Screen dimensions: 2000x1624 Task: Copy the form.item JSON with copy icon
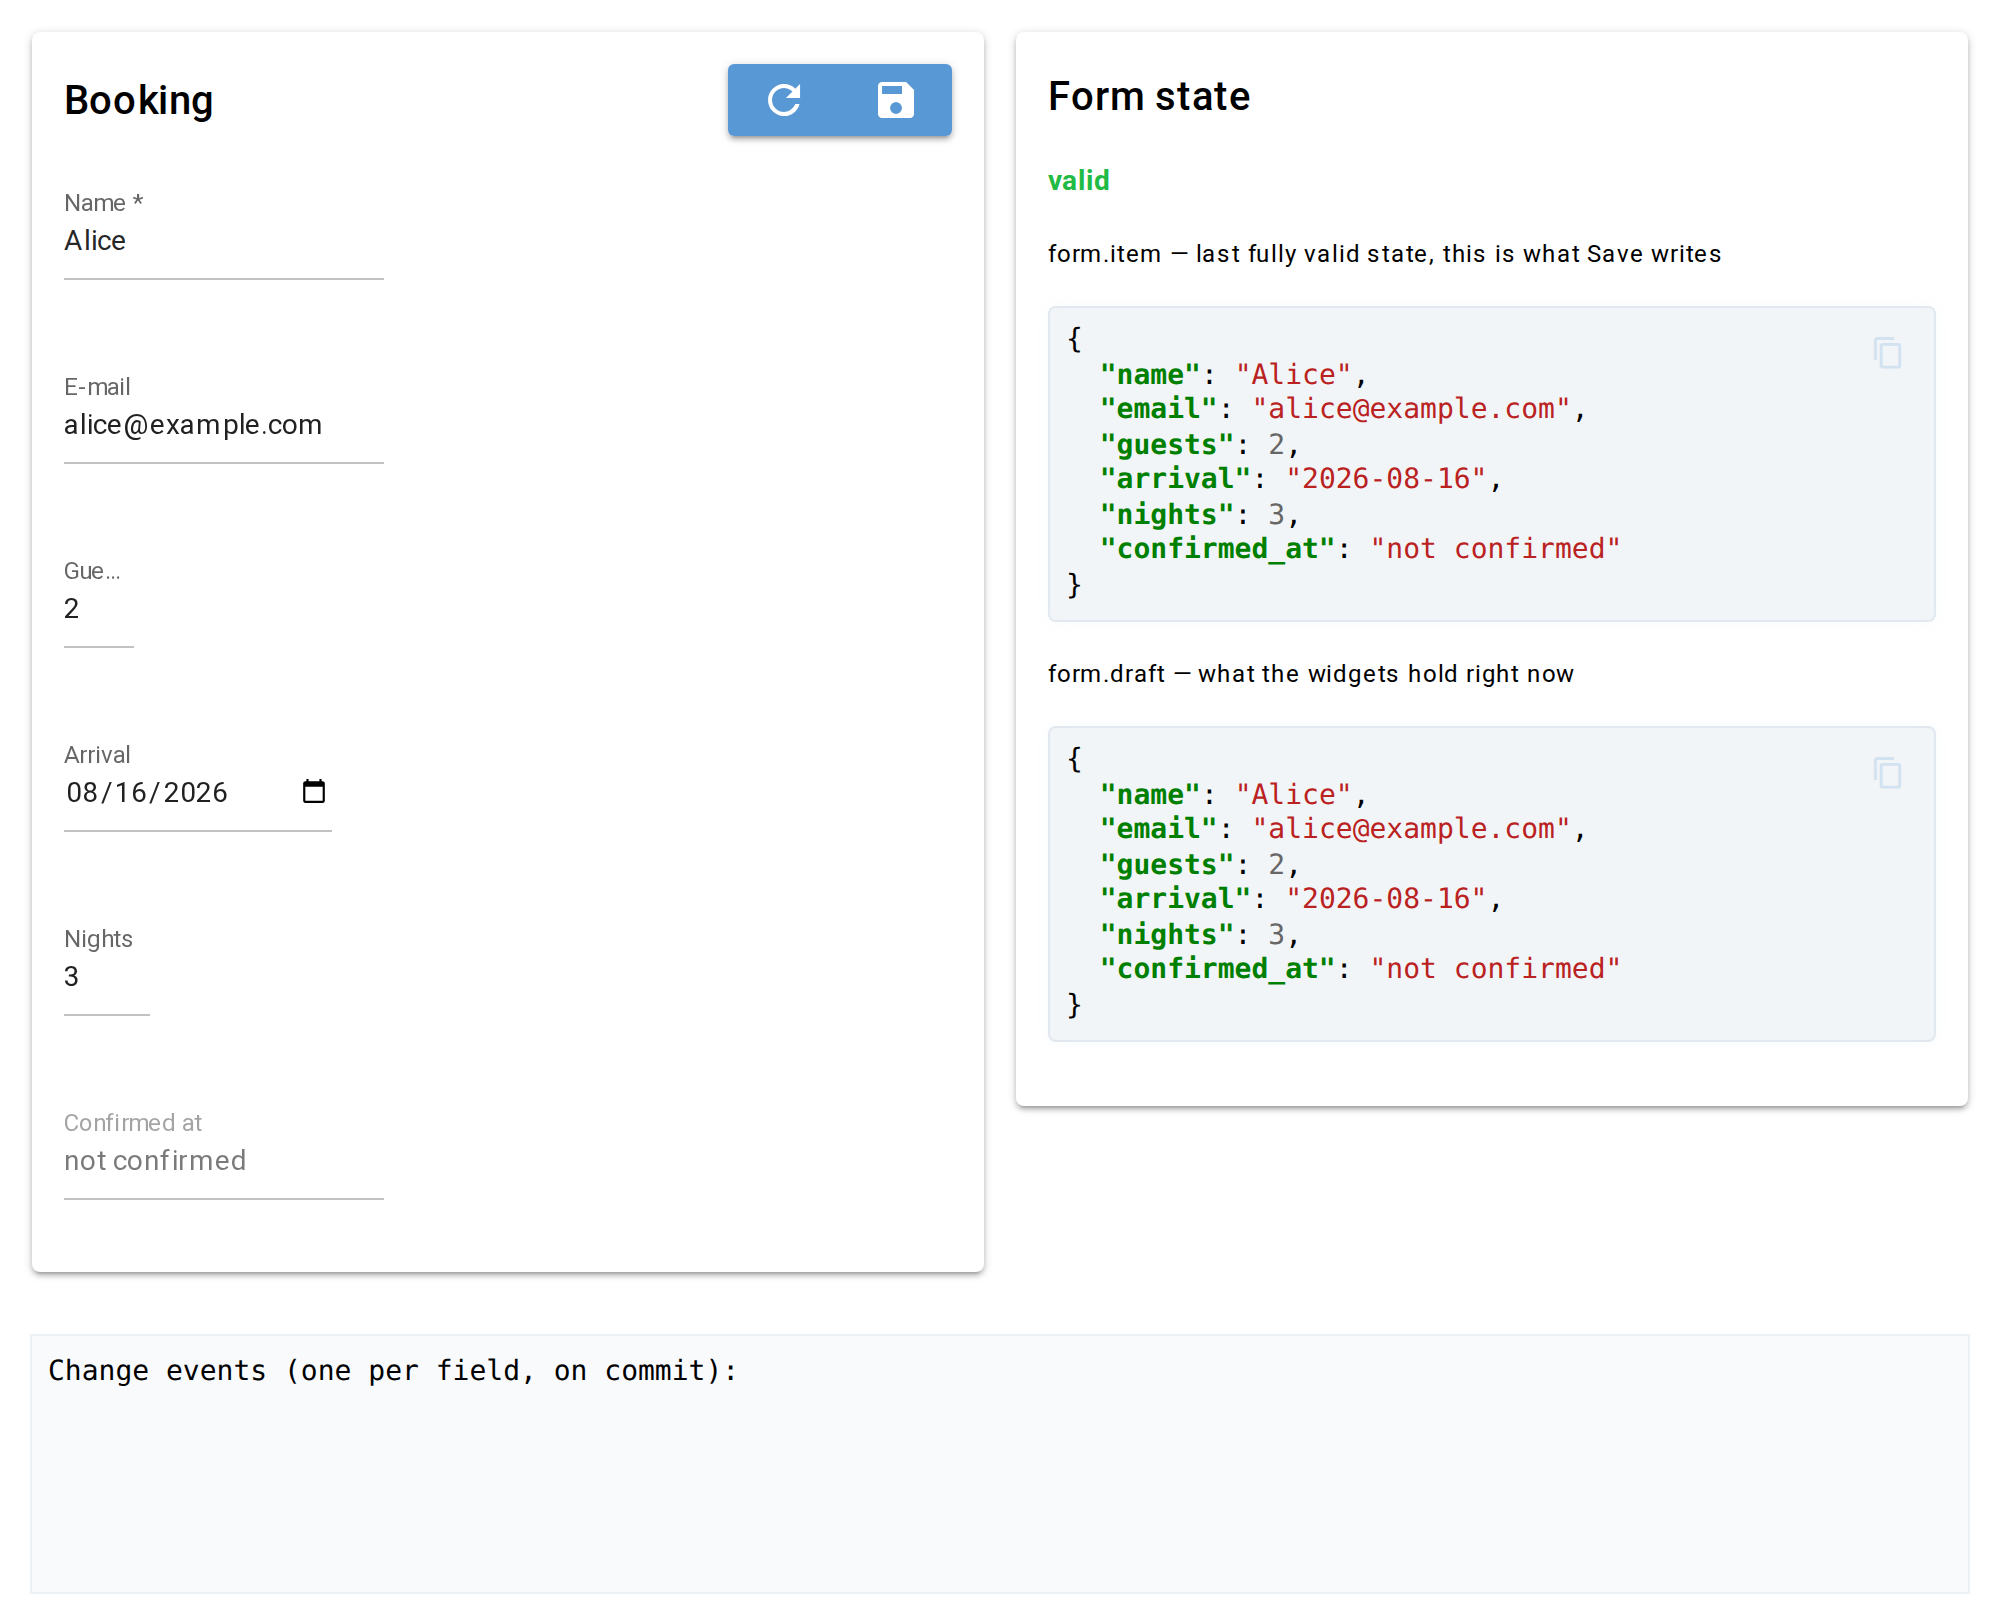point(1887,353)
